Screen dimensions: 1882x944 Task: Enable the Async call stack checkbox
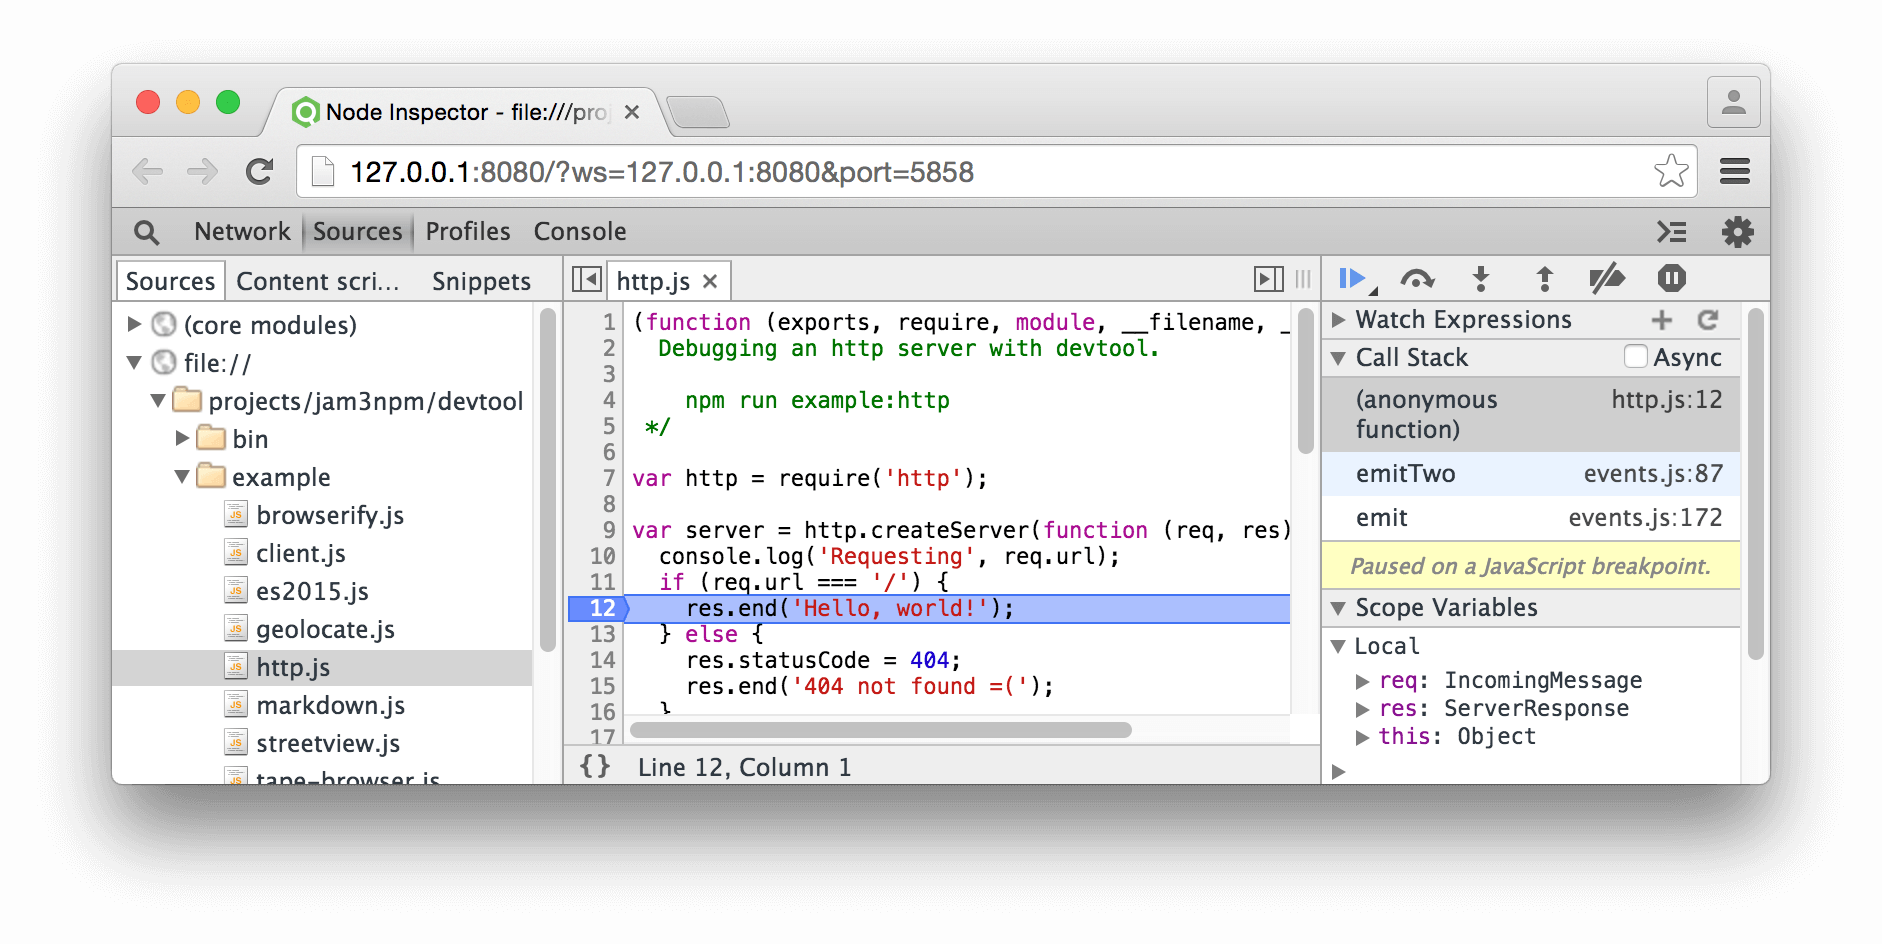[1636, 356]
